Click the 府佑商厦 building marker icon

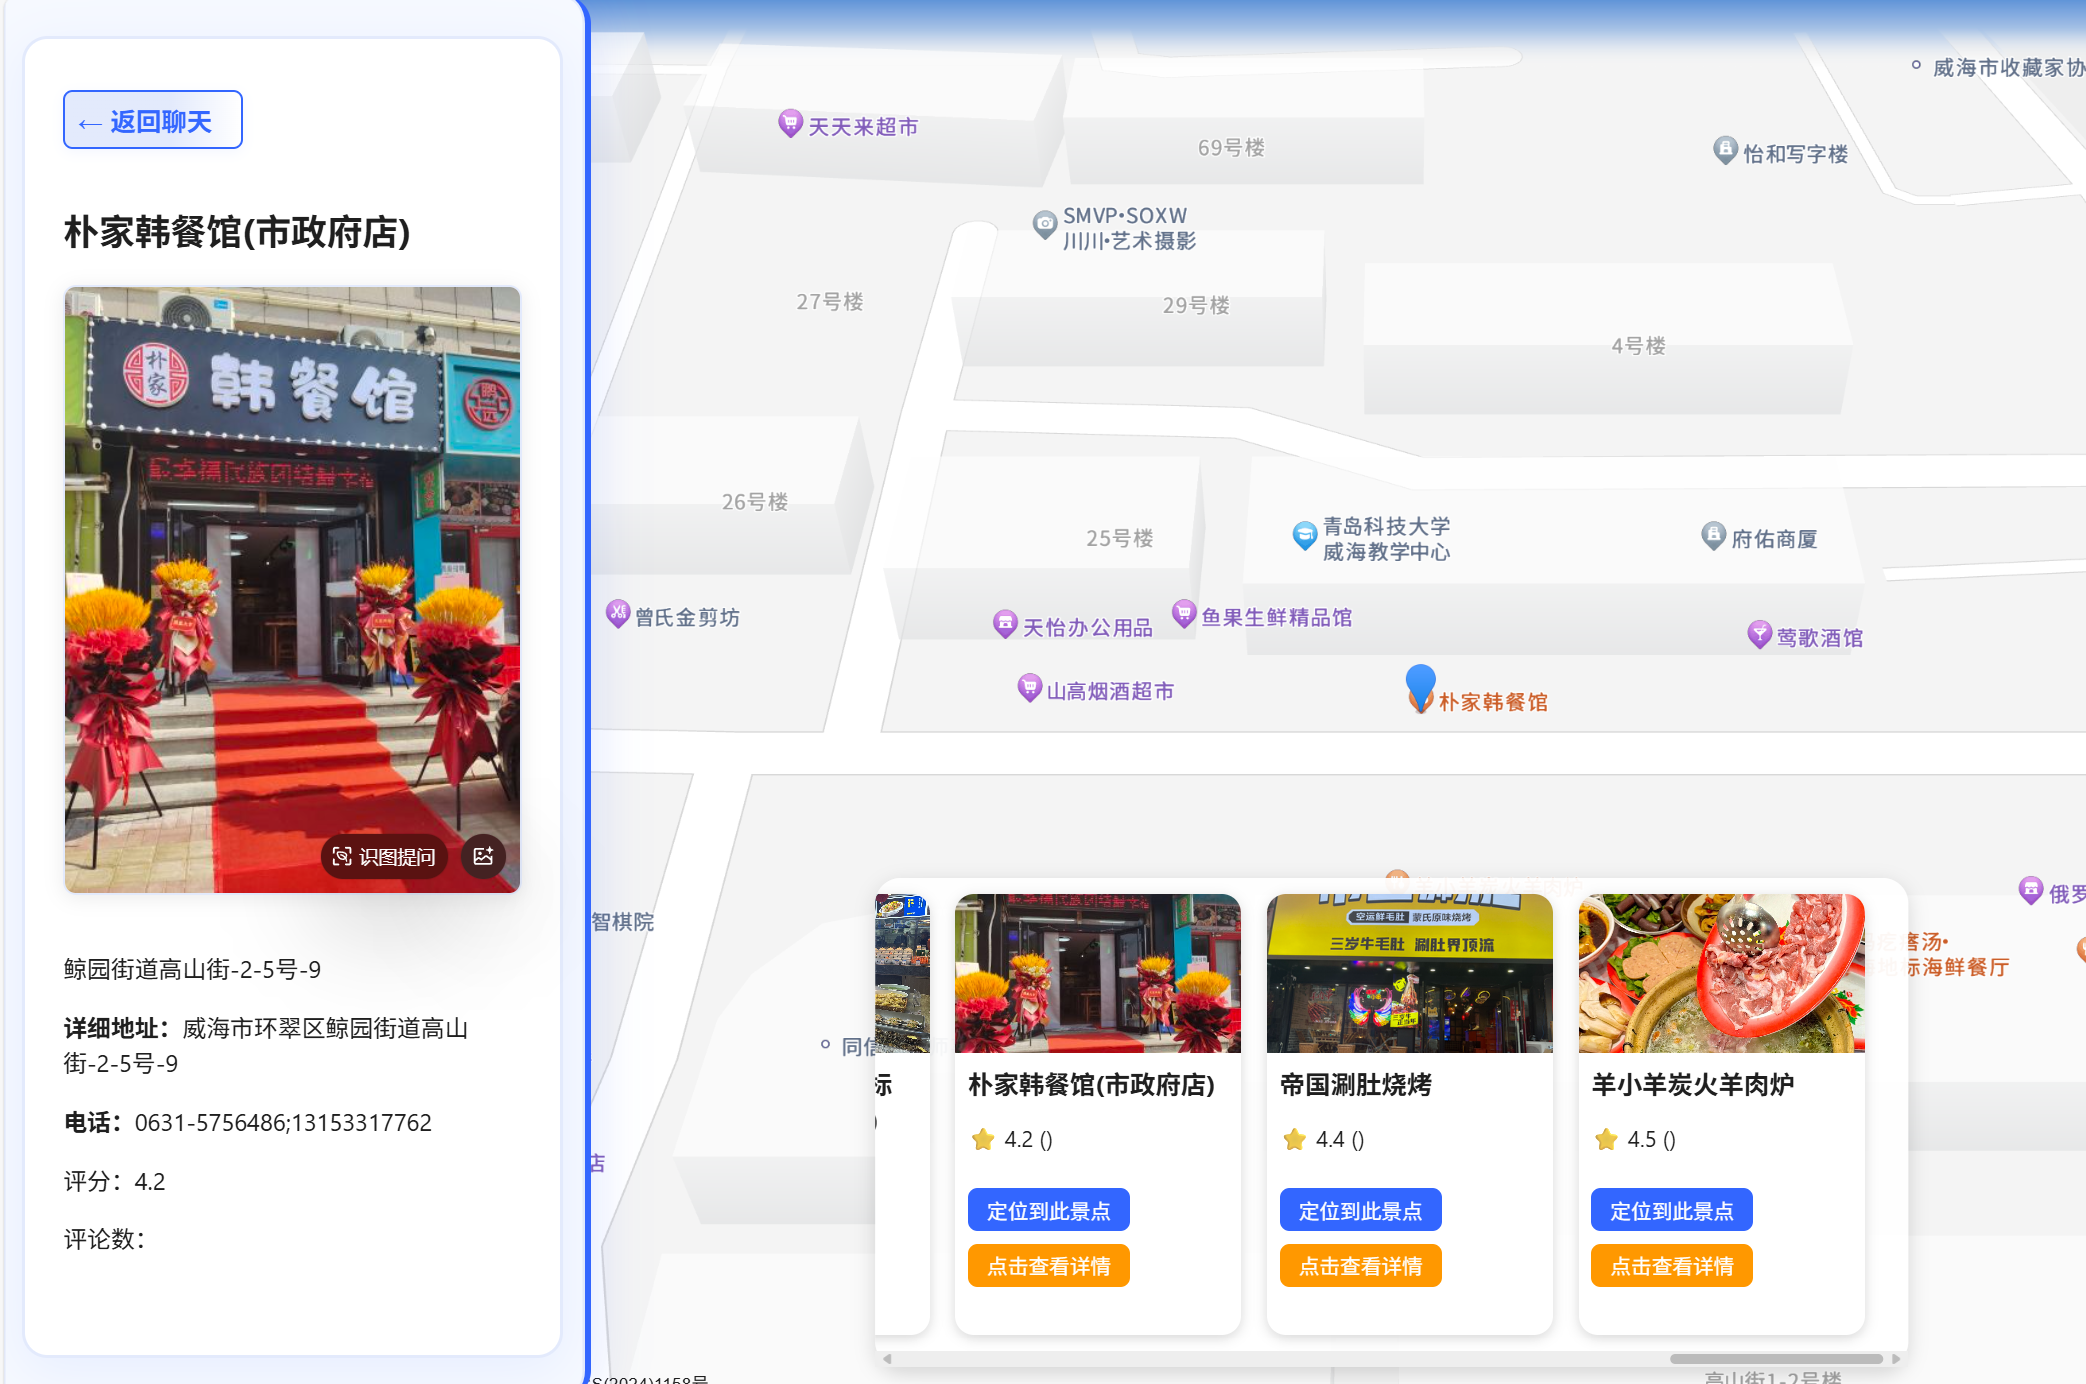[x=1713, y=535]
